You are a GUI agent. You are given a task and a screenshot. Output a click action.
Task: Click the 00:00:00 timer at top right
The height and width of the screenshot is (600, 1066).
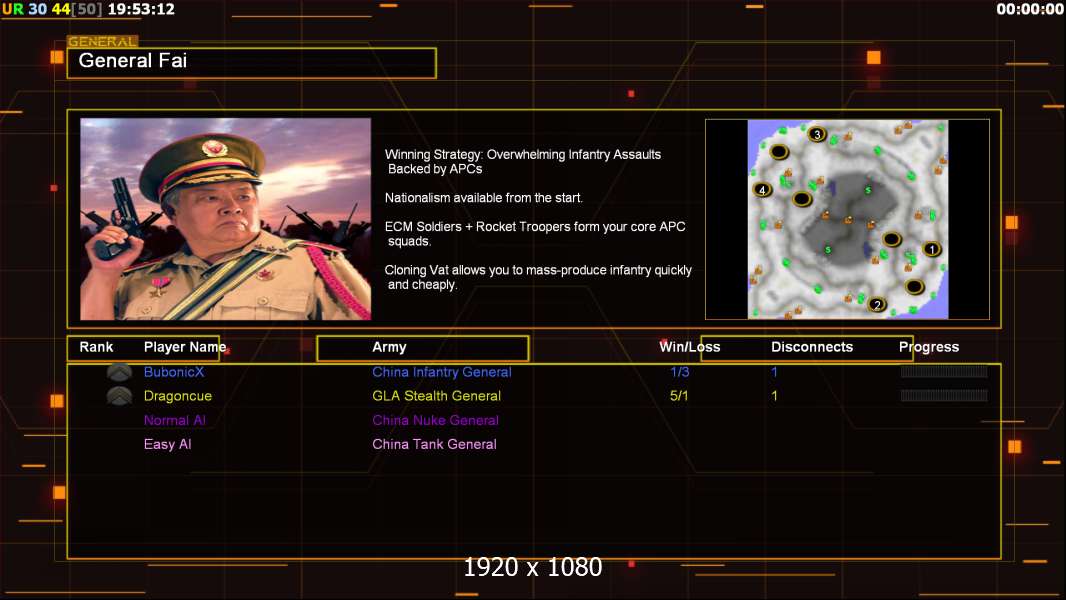[x=1029, y=9]
